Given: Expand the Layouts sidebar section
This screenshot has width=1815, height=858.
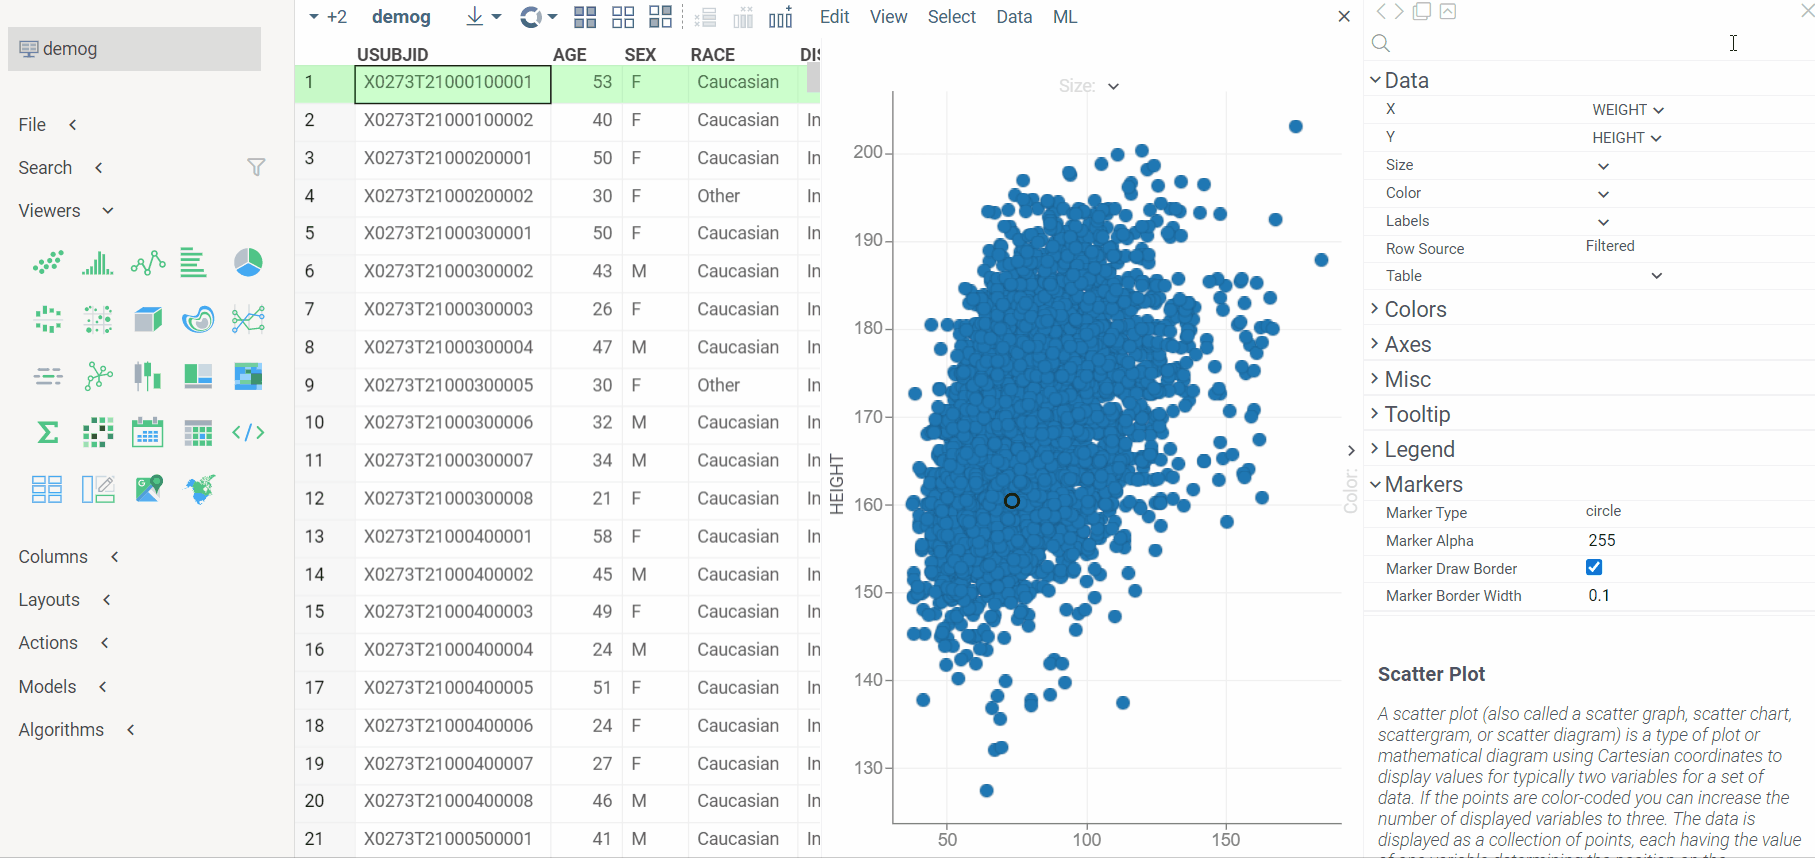Looking at the screenshot, I should 64,600.
